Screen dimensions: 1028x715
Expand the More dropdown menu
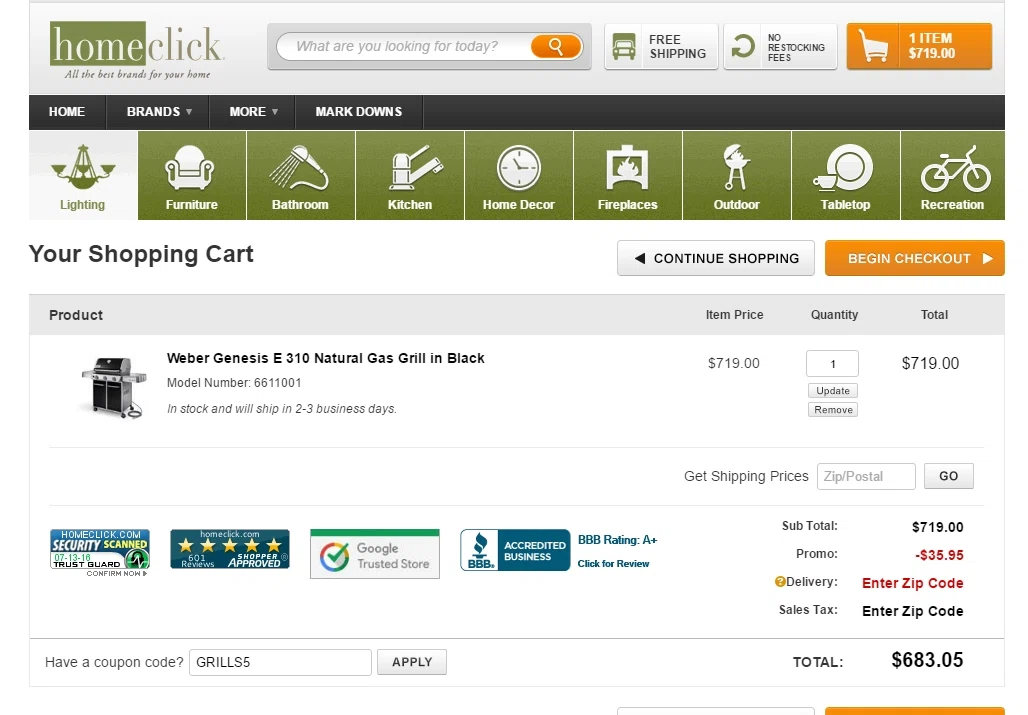coord(253,111)
